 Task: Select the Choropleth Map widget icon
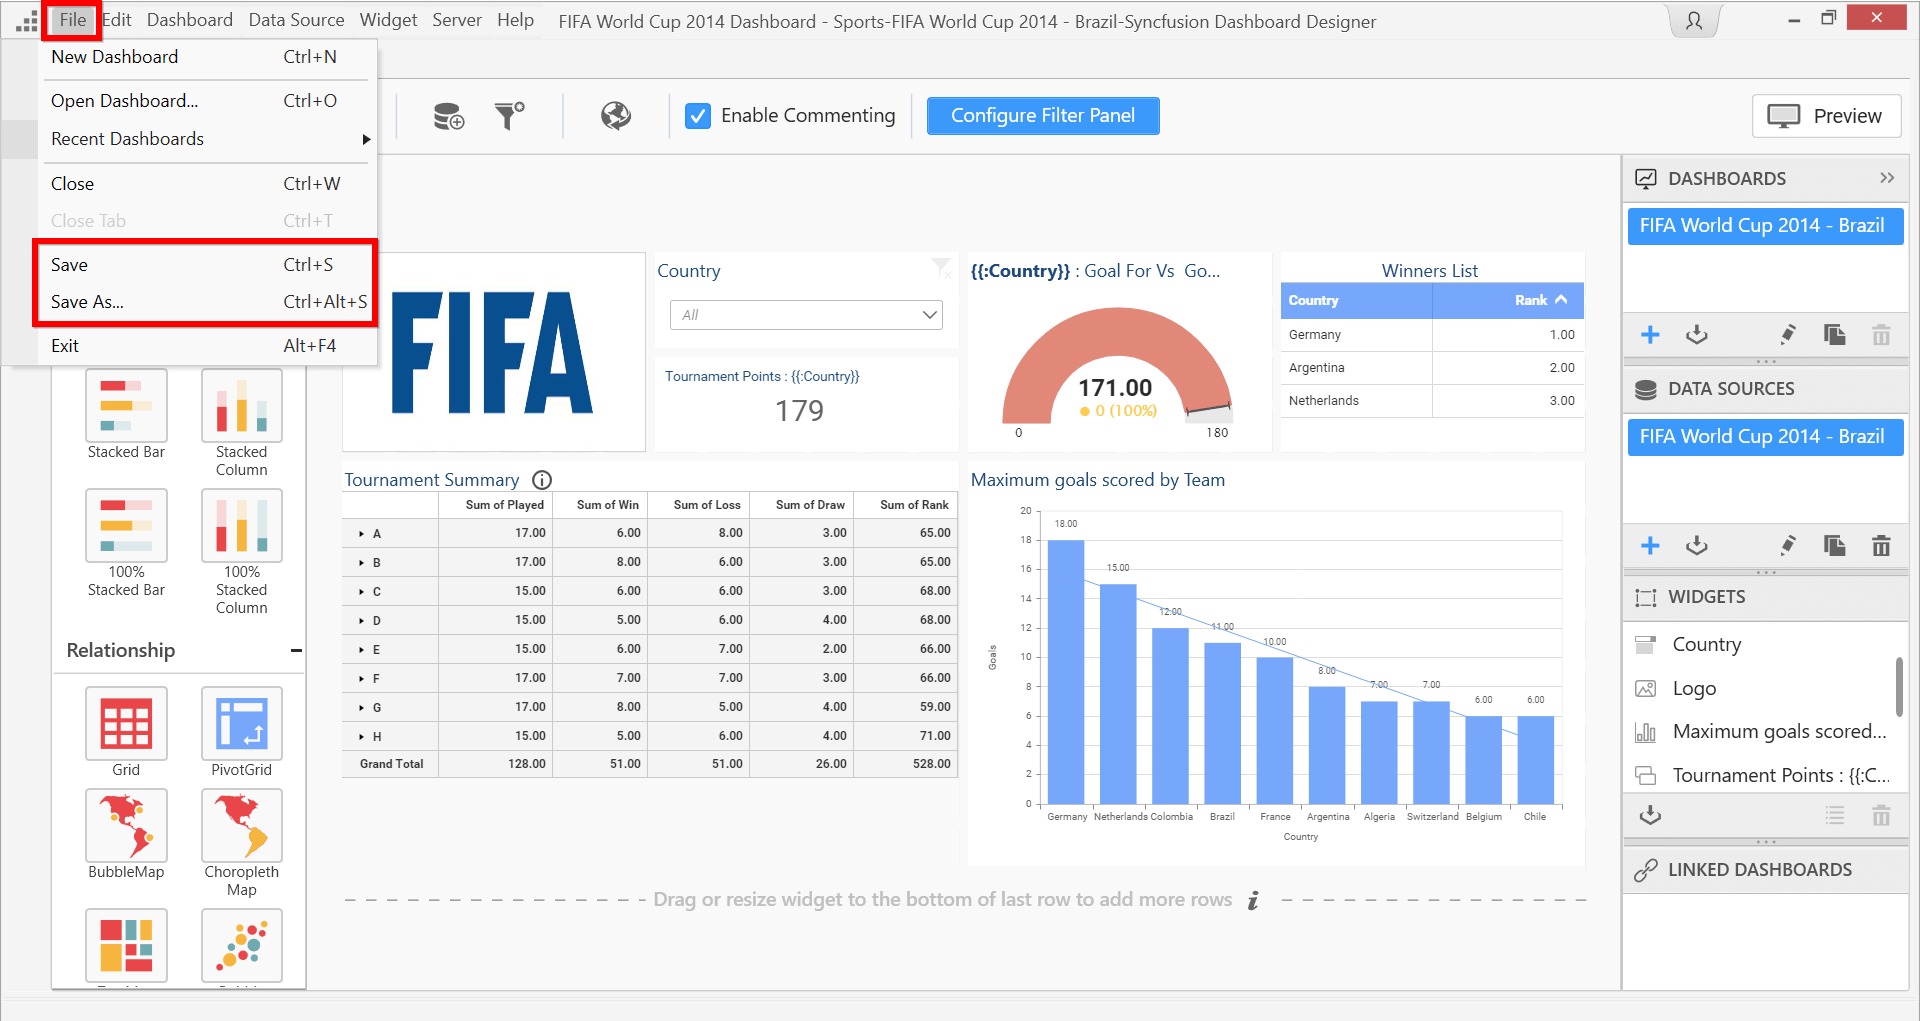pos(242,825)
